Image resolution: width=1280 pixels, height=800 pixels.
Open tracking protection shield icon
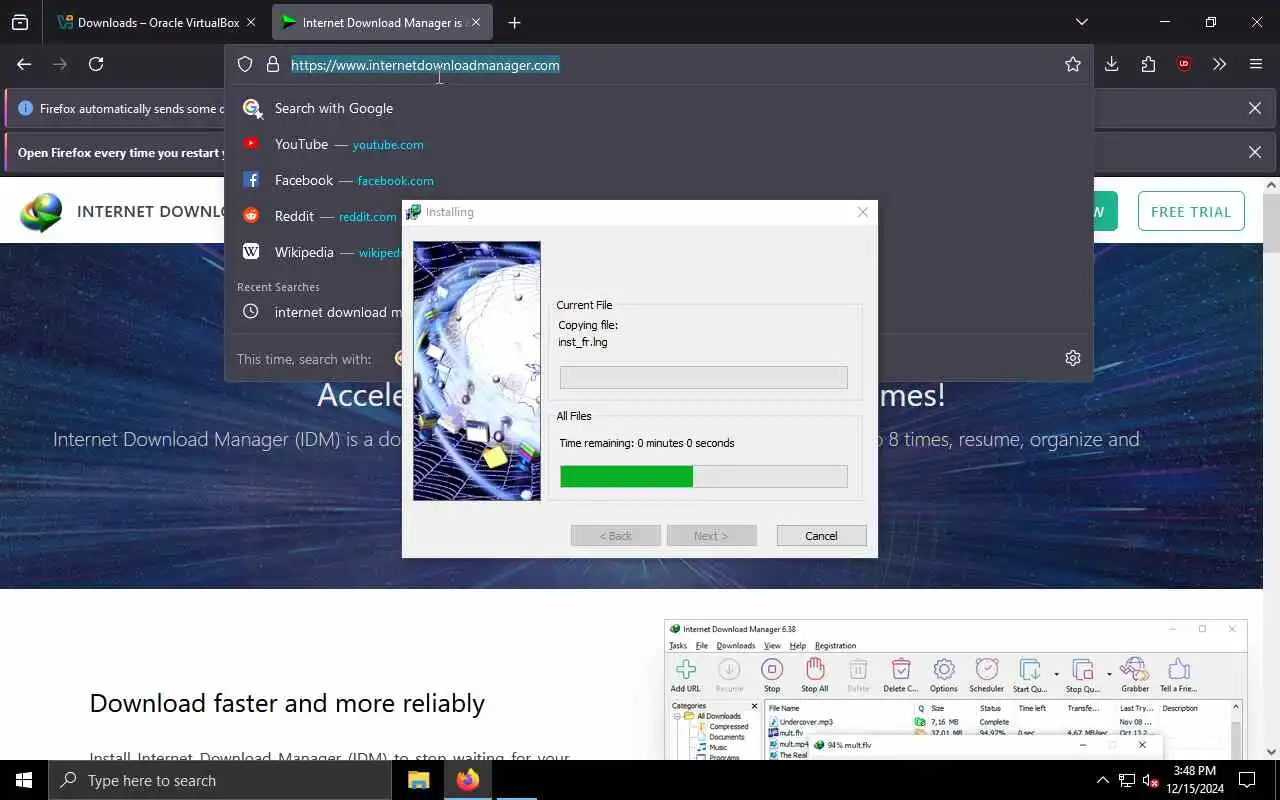245,65
